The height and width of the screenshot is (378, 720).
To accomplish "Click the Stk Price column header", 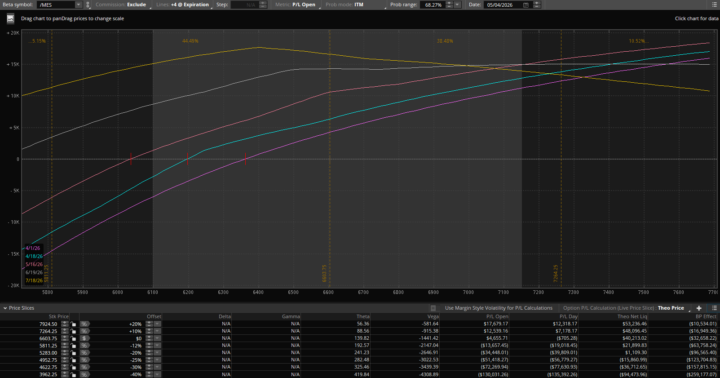I will (x=59, y=316).
